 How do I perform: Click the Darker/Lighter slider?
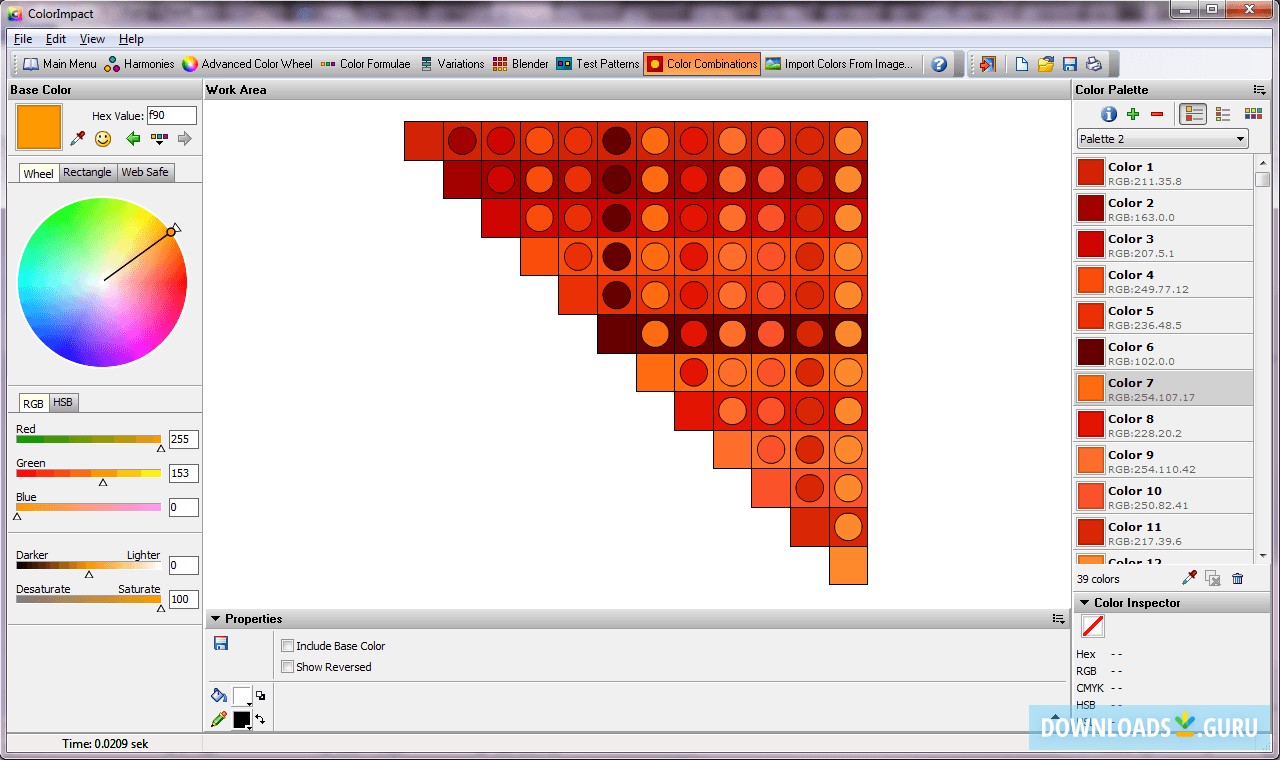[88, 565]
